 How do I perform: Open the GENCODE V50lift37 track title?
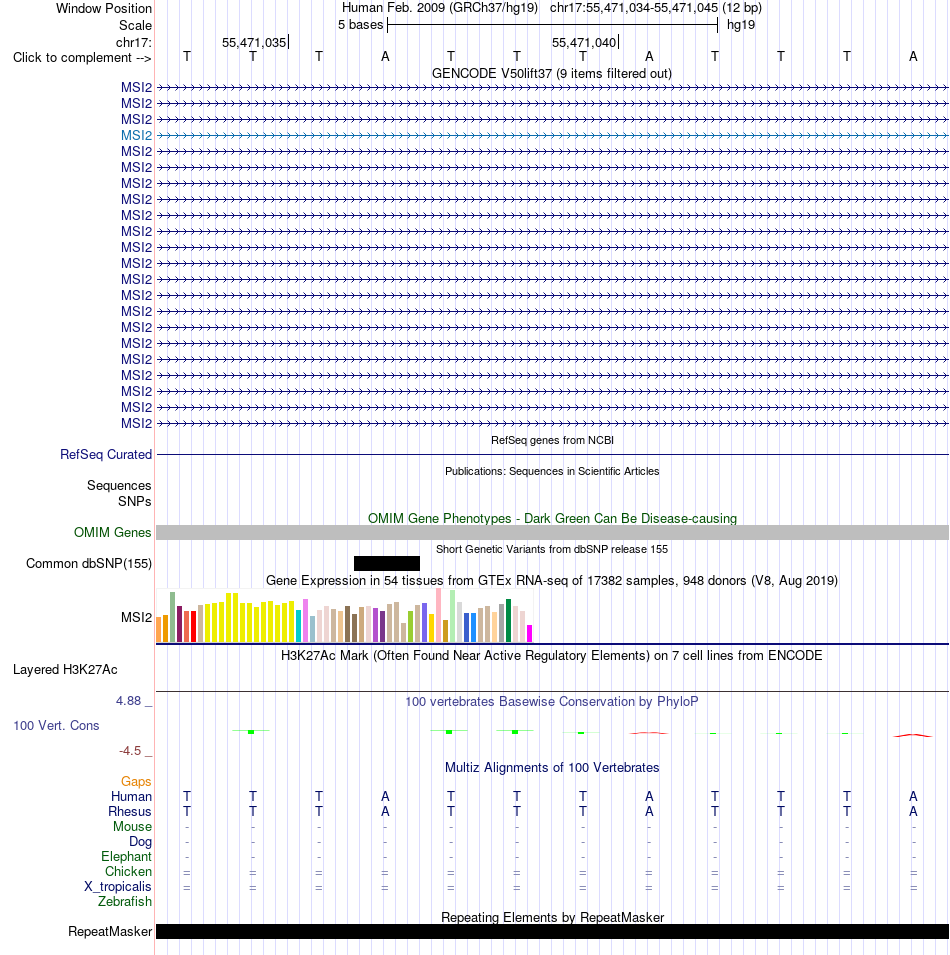(552, 74)
